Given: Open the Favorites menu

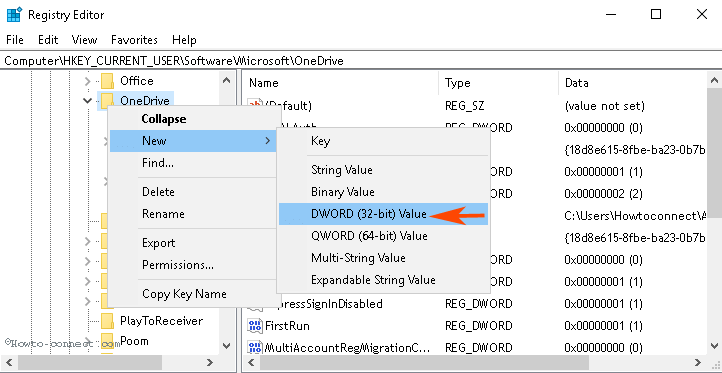Looking at the screenshot, I should pos(134,40).
